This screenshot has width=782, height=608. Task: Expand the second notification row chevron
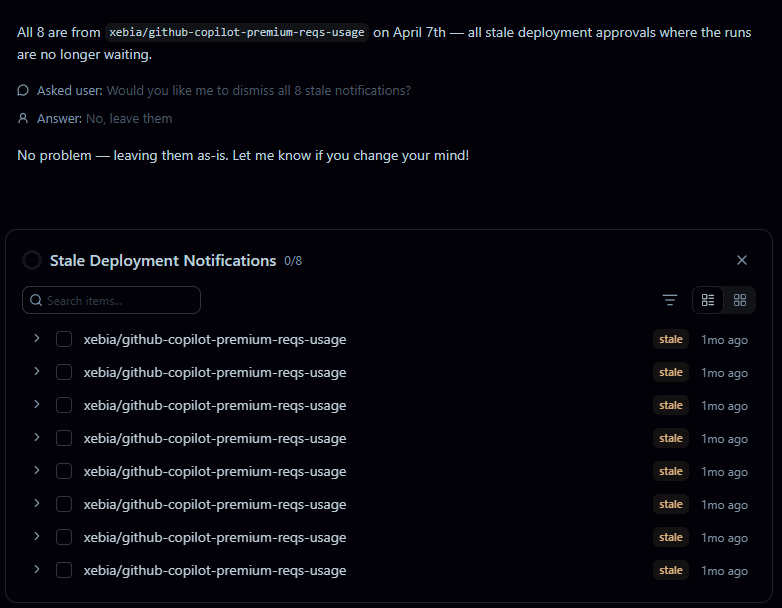[x=36, y=371]
